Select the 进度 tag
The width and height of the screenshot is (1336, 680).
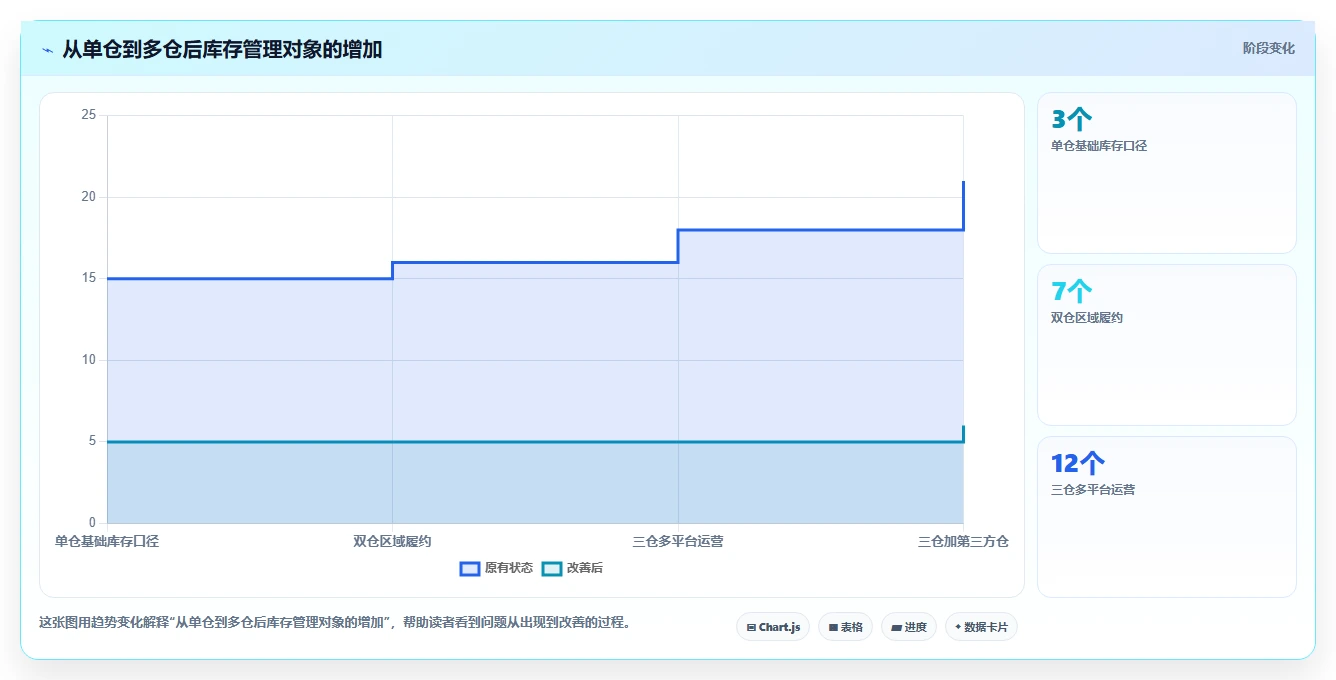pyautogui.click(x=909, y=627)
